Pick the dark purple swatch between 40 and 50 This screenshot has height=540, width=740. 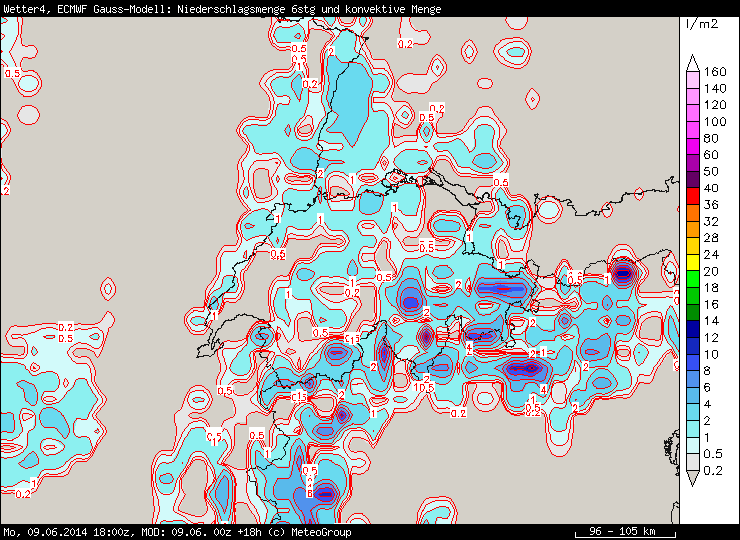[x=693, y=179]
